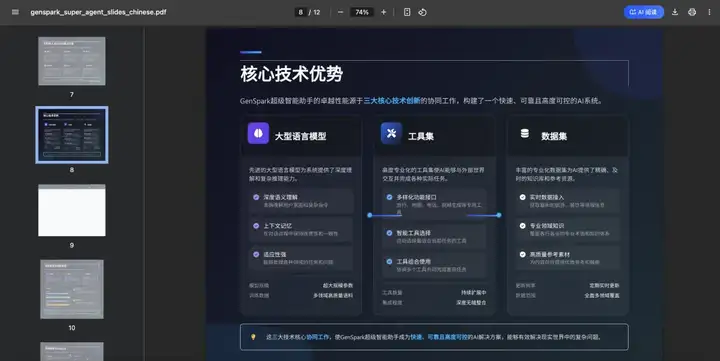Click the value 全面多领域覆盖
Viewport: 720px width, 361px height.
click(x=602, y=295)
